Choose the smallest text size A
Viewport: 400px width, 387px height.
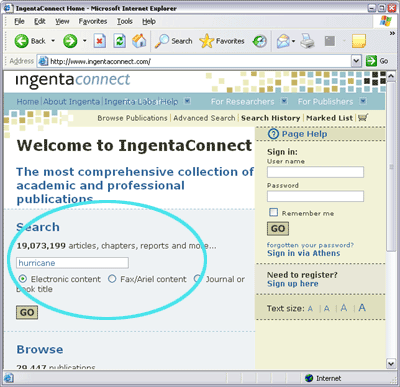(310, 309)
